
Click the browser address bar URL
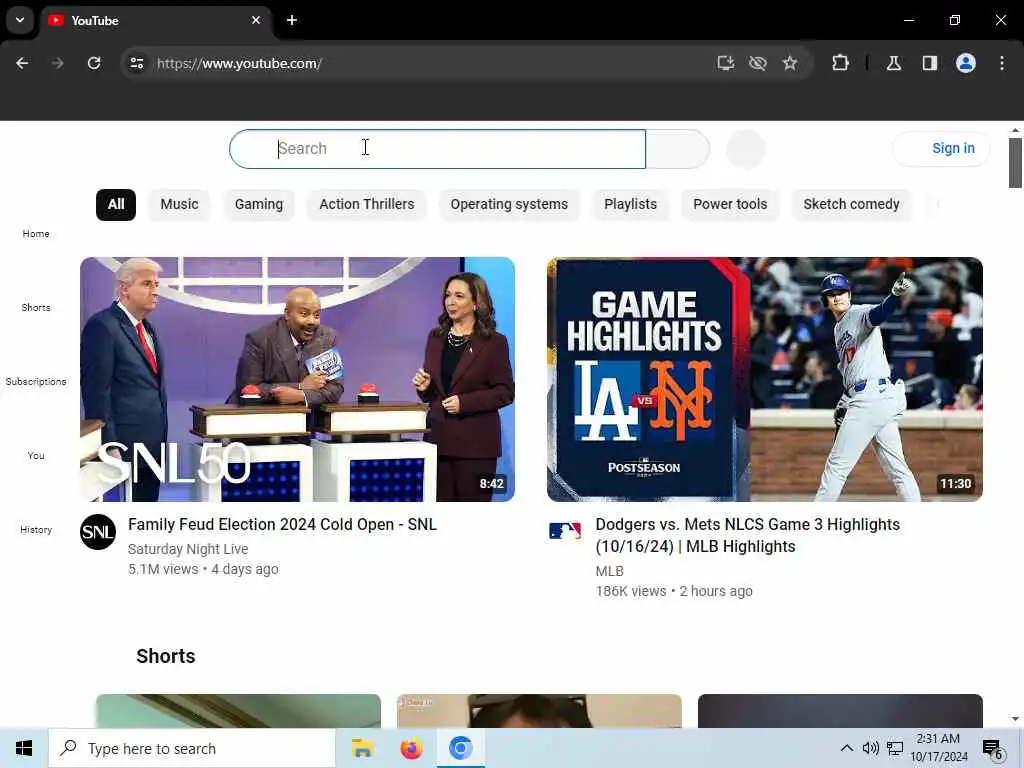[239, 63]
